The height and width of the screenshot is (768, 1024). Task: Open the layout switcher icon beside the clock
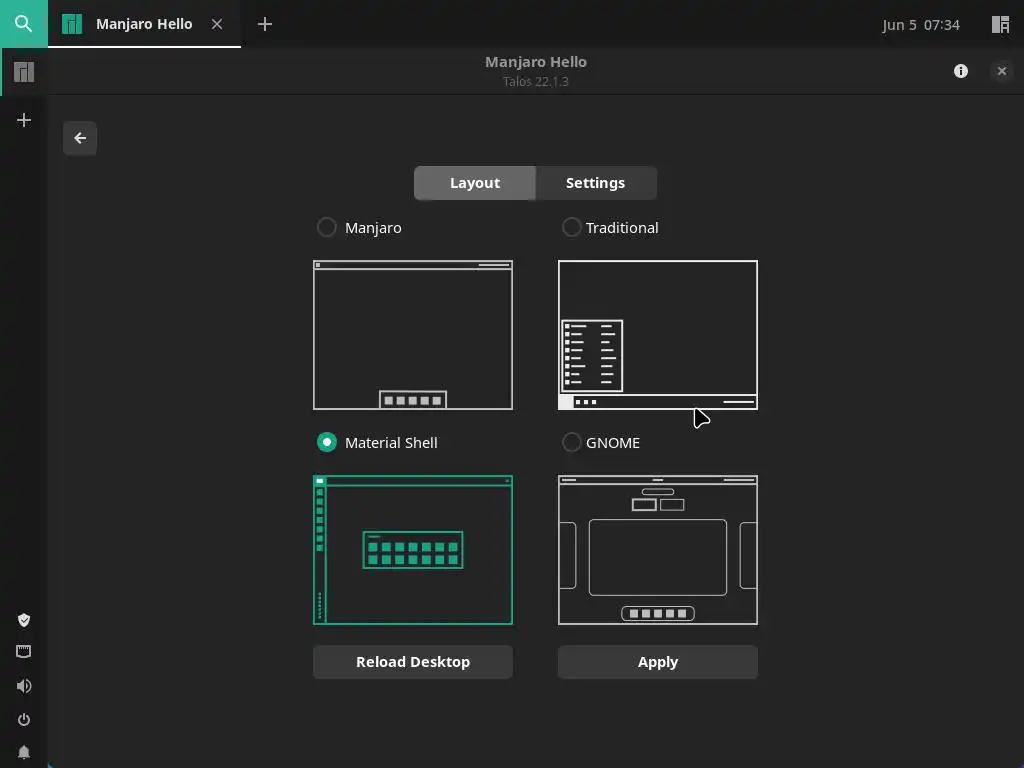click(x=1000, y=24)
